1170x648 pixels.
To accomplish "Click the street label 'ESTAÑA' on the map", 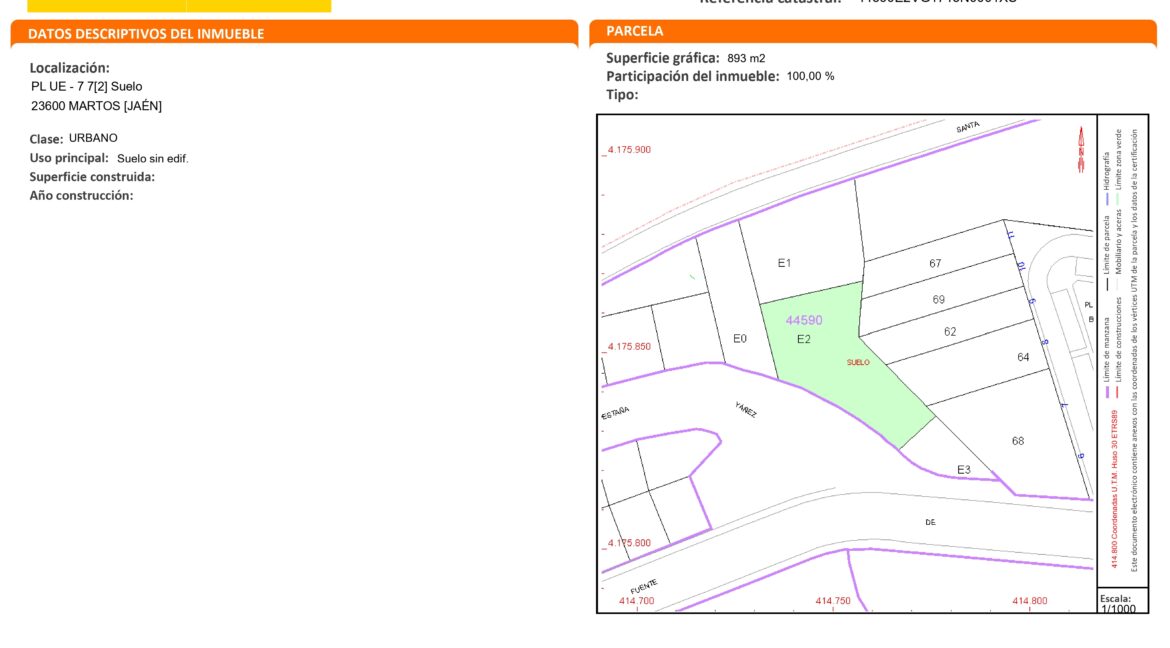I will tap(616, 413).
